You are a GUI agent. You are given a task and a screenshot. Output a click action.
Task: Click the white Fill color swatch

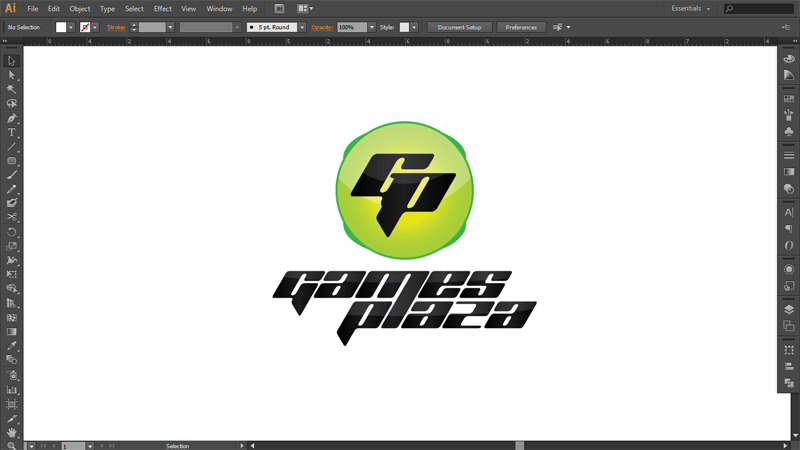61,27
